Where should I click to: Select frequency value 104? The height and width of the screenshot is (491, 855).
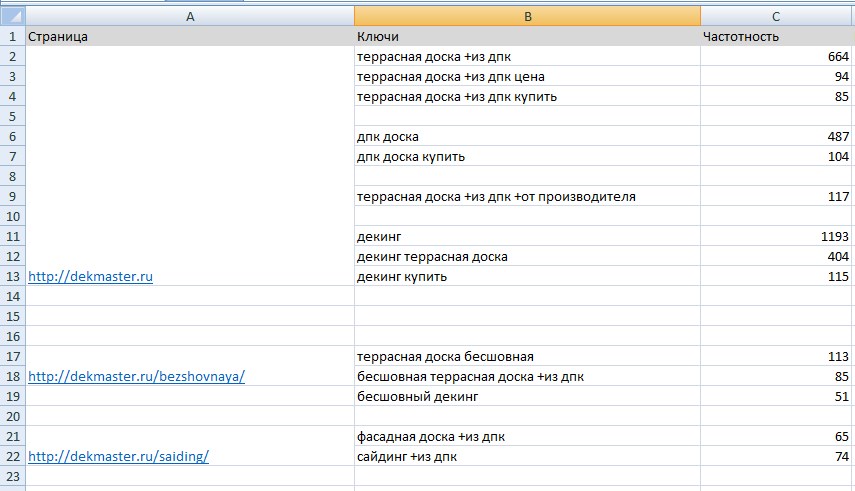[x=776, y=157]
